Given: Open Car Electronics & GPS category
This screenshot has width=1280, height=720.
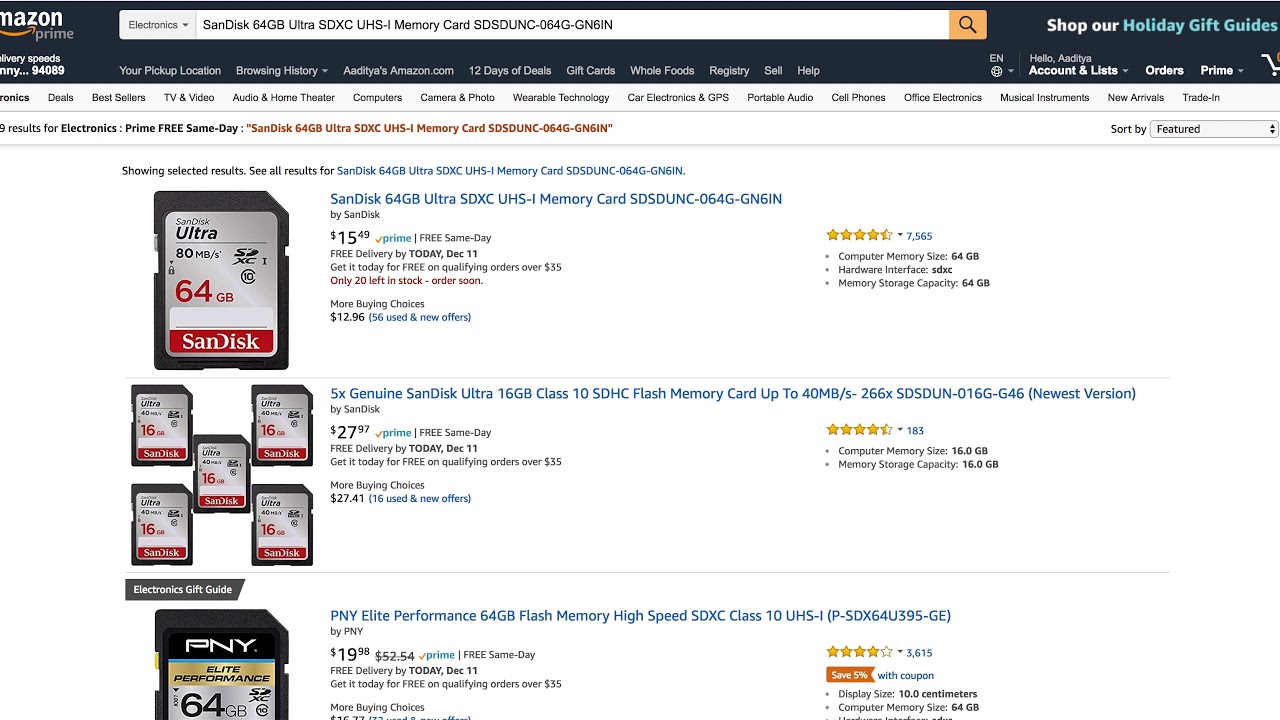Looking at the screenshot, I should pyautogui.click(x=678, y=98).
